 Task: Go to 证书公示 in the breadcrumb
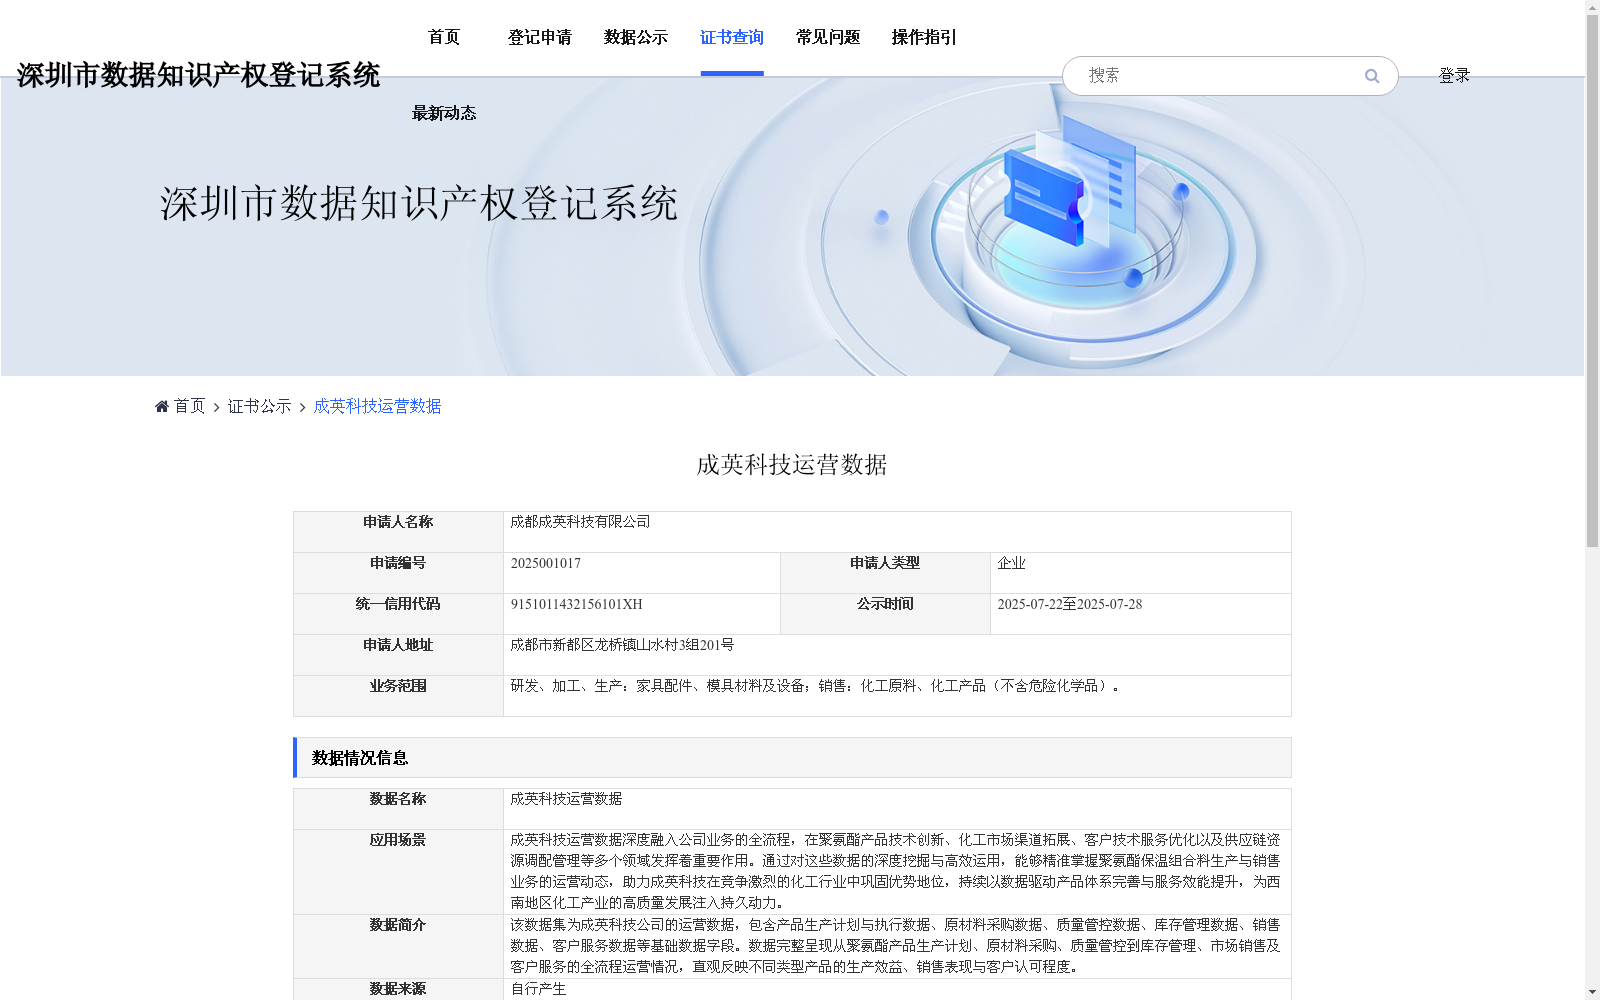coord(259,406)
